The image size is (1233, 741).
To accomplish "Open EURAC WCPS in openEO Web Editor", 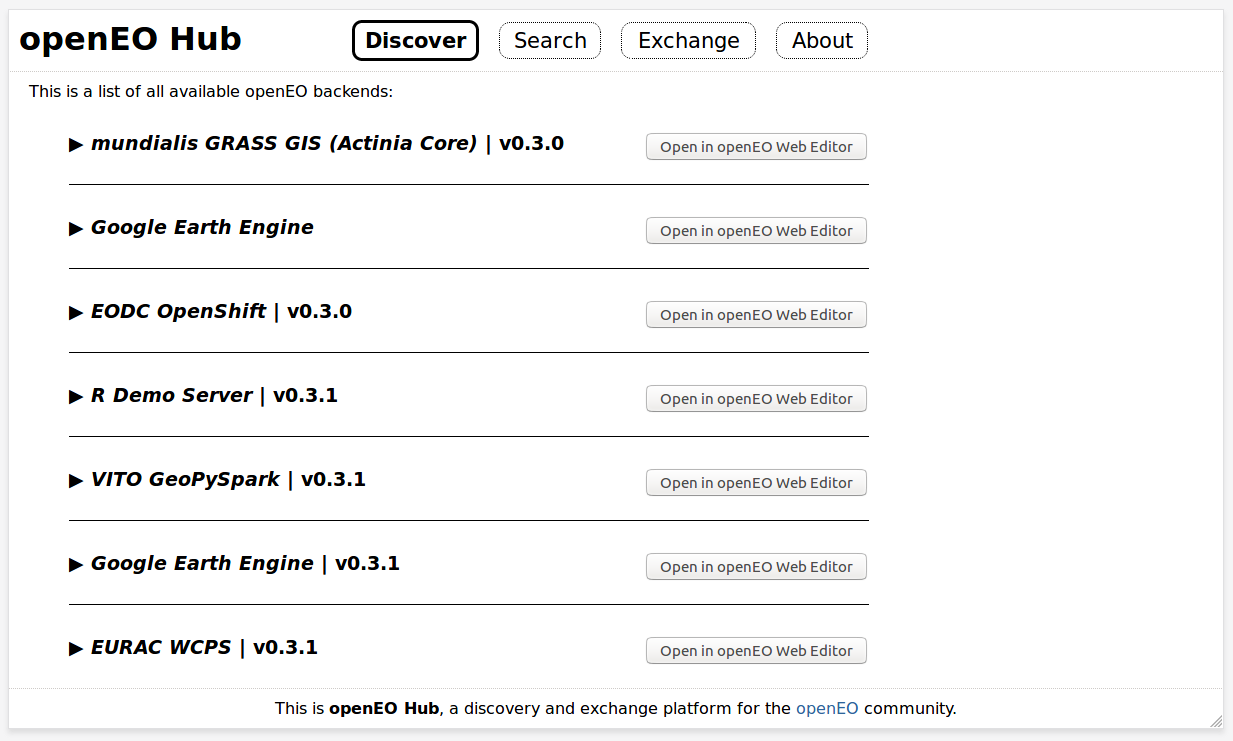I will pyautogui.click(x=756, y=650).
